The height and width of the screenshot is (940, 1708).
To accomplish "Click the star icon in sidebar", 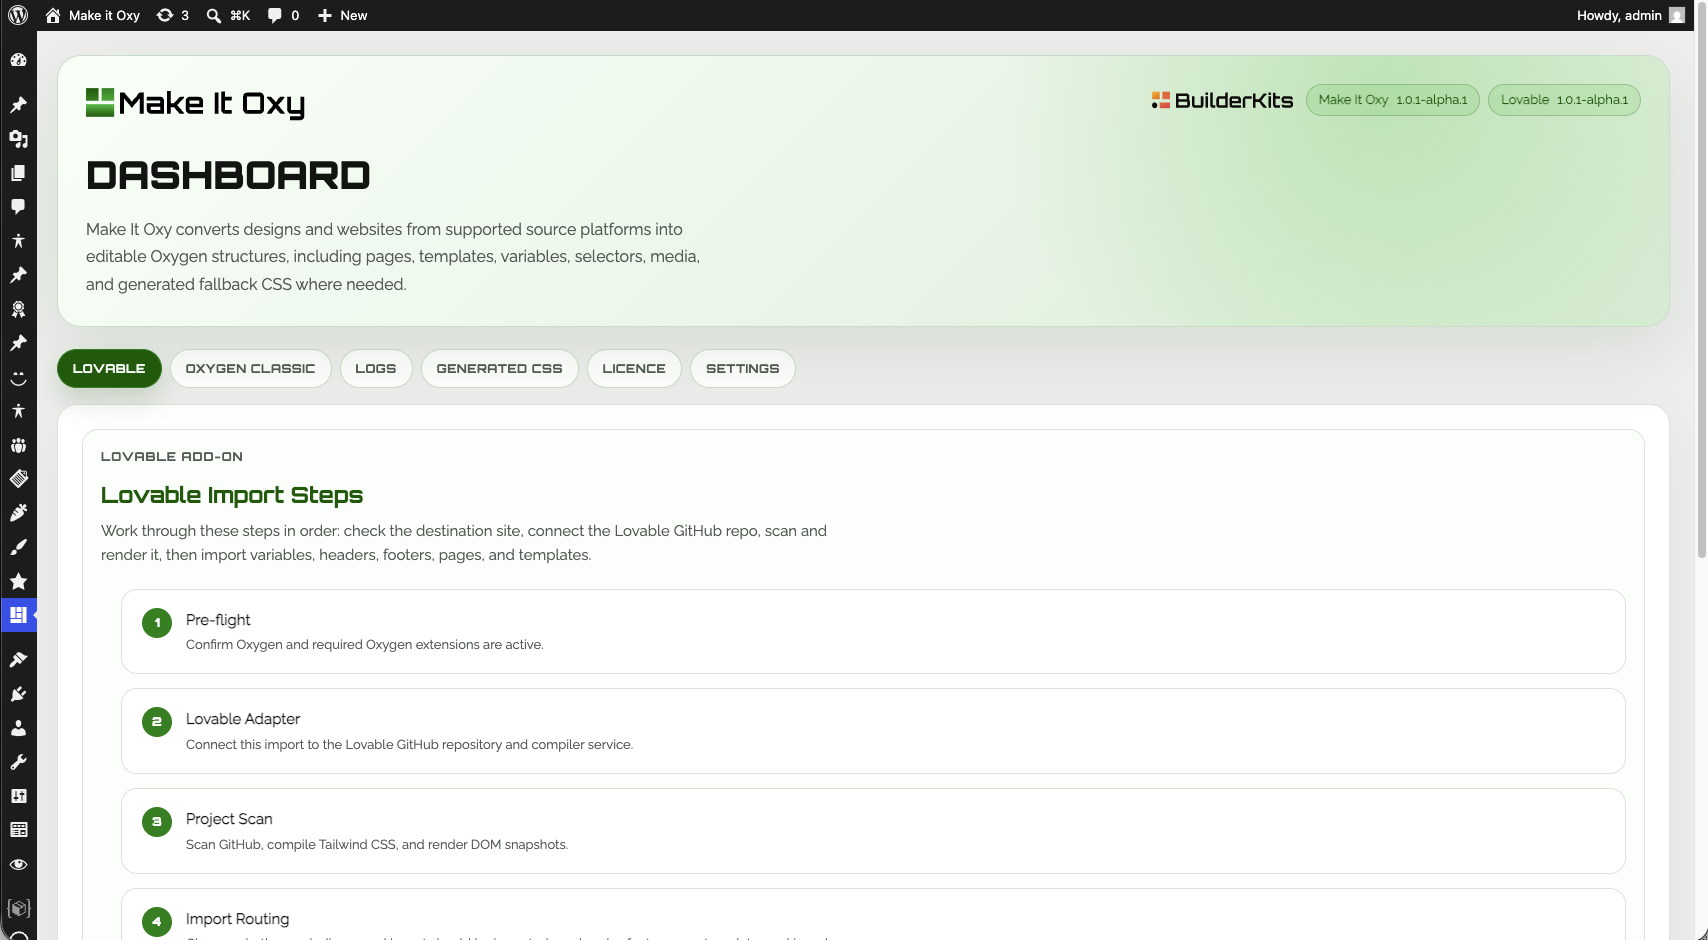I will [x=18, y=581].
